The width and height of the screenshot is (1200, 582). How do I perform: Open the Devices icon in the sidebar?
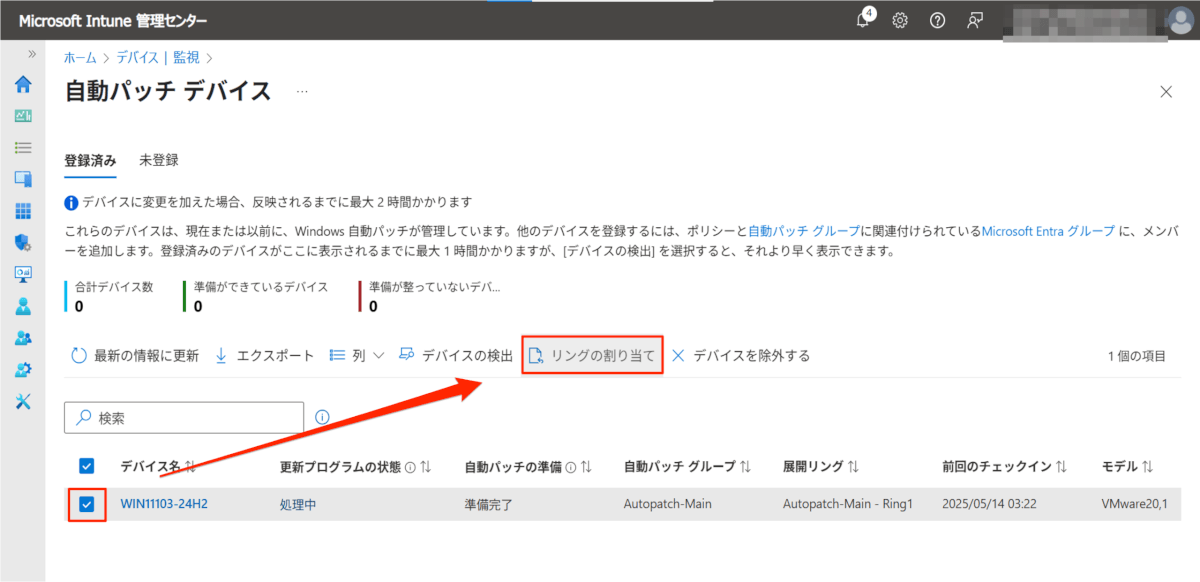pos(23,179)
